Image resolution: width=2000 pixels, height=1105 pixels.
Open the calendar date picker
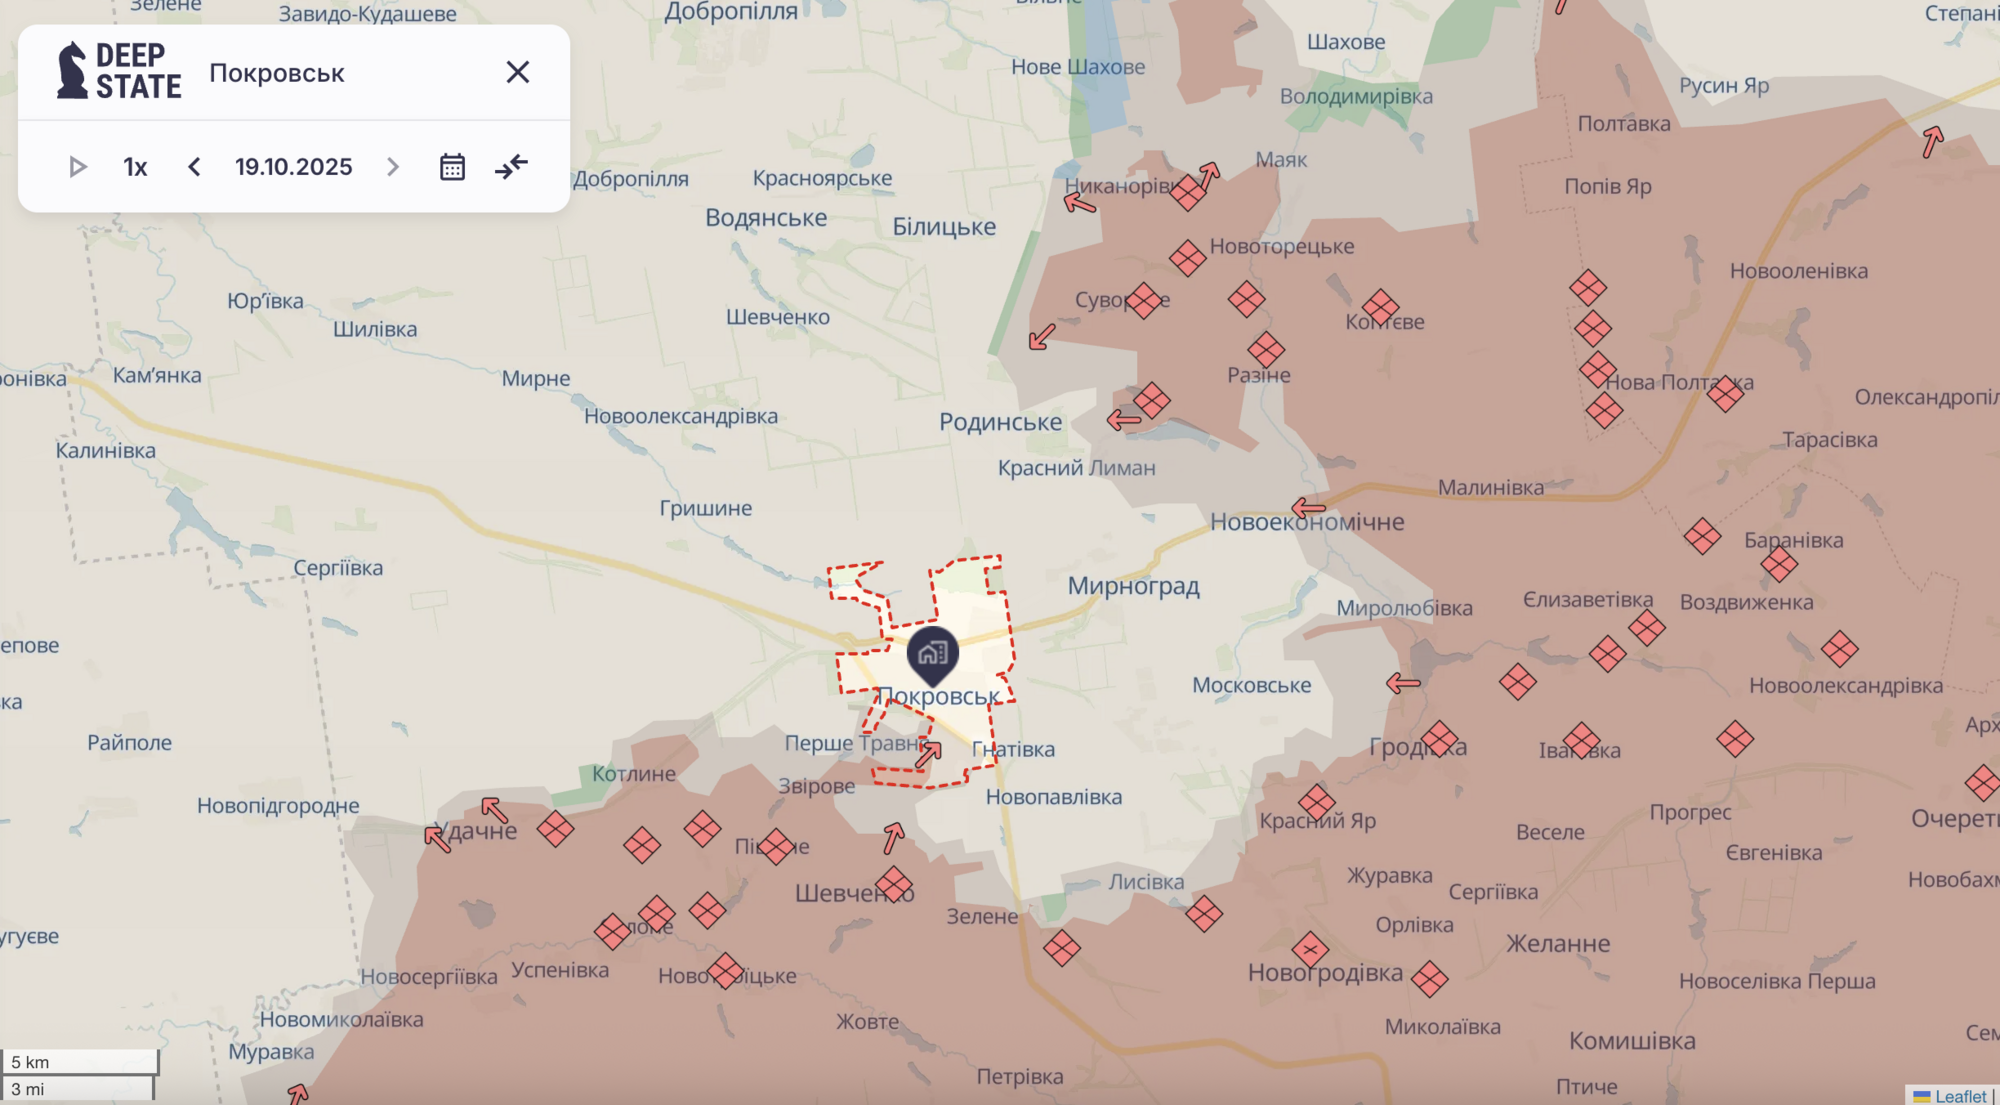point(452,167)
